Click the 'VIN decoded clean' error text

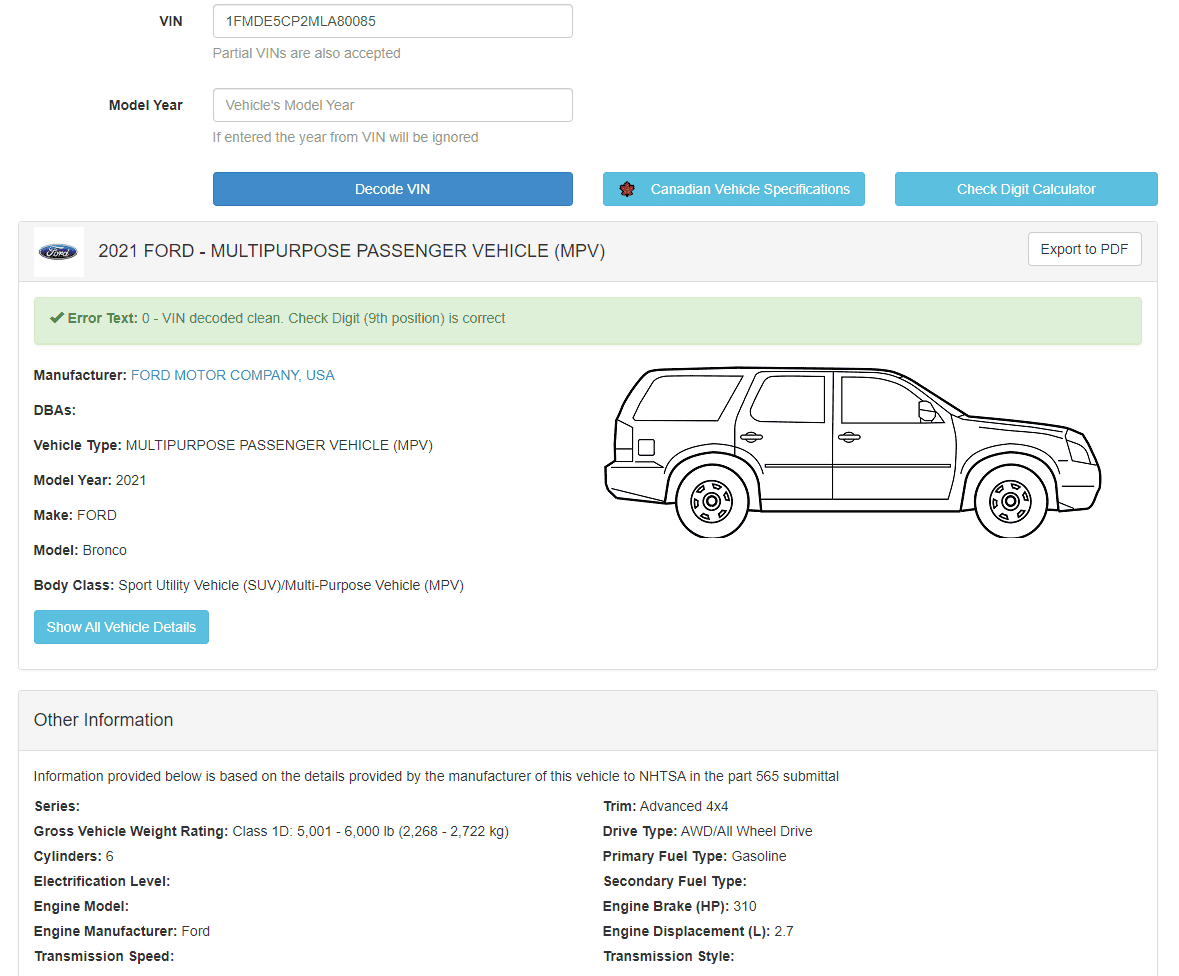pos(323,318)
